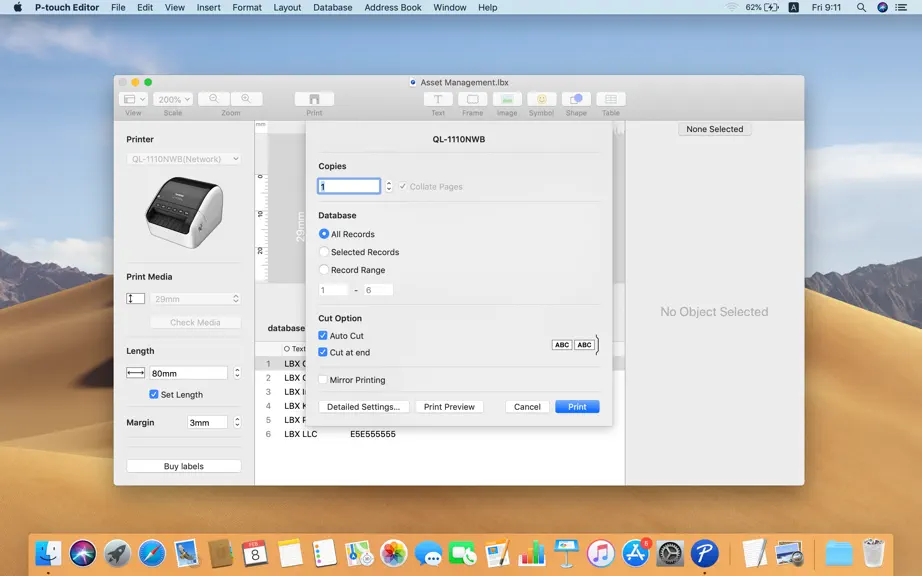
Task: Open Calendar in the dock
Action: coord(255,553)
